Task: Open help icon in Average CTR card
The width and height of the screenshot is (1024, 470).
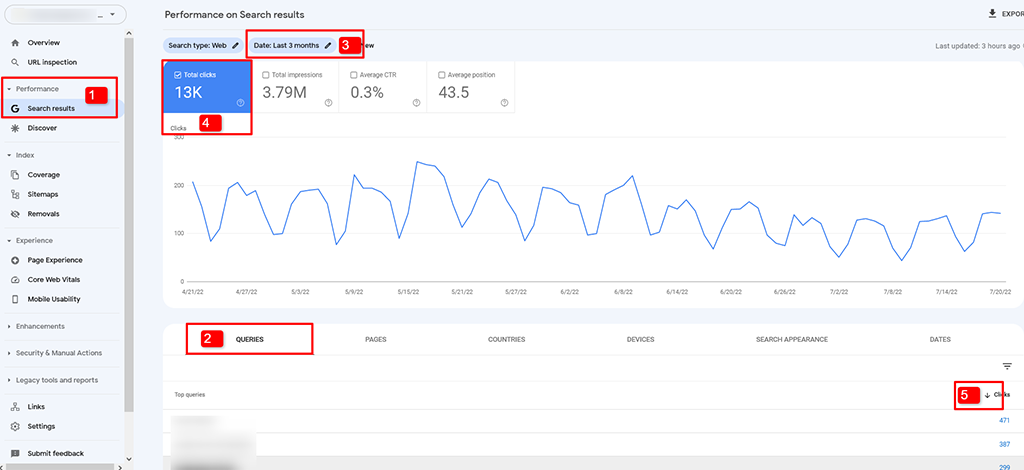Action: [x=416, y=102]
